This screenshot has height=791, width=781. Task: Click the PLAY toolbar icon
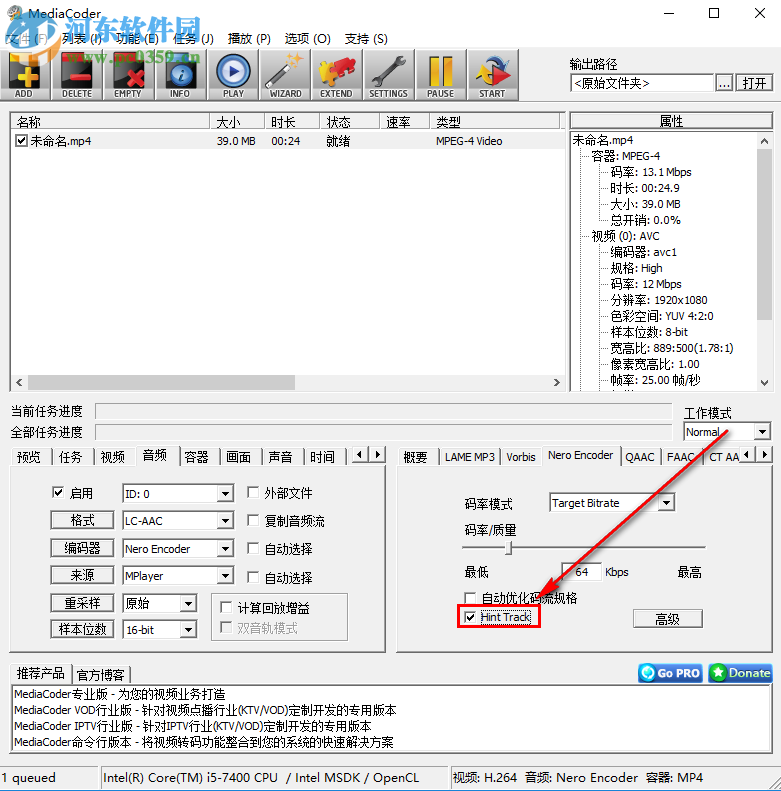[233, 75]
